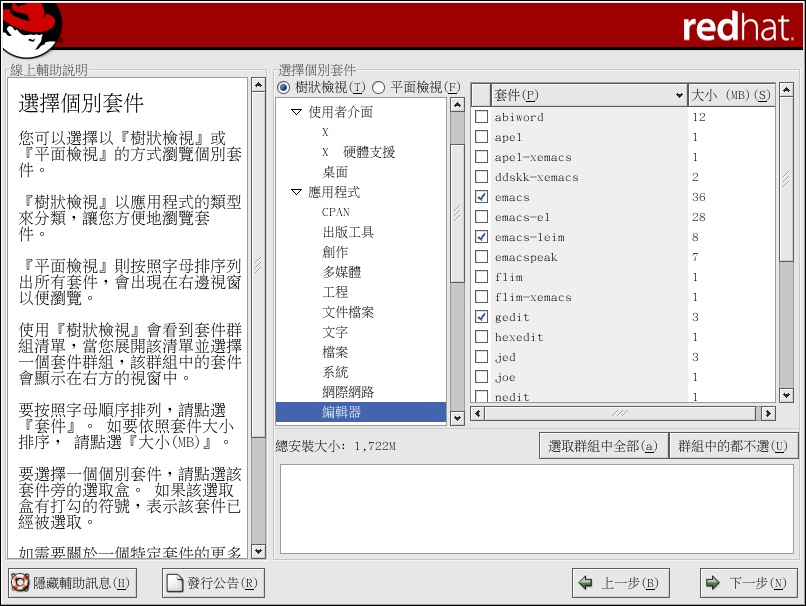The width and height of the screenshot is (806, 606).
Task: Click the left arrow icon for 上一步
Action: (586, 583)
